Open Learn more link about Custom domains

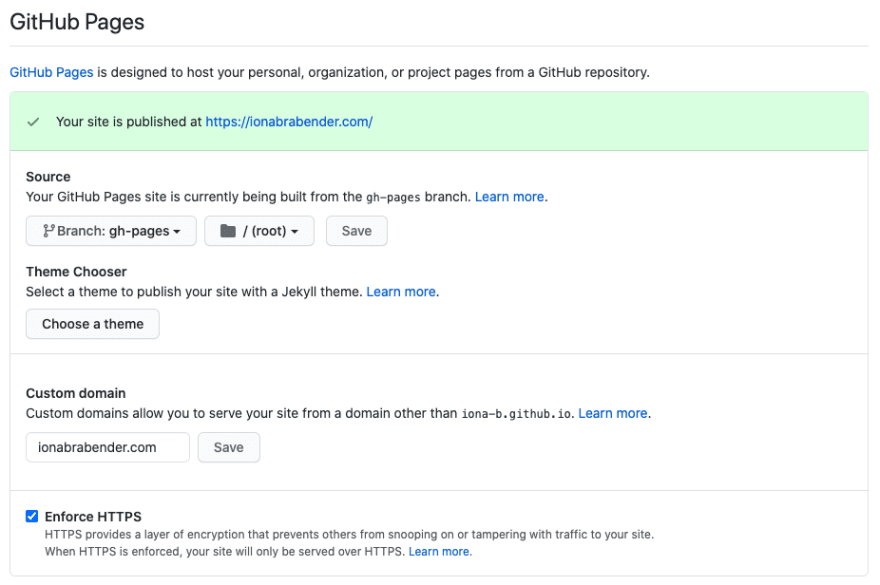(x=613, y=413)
